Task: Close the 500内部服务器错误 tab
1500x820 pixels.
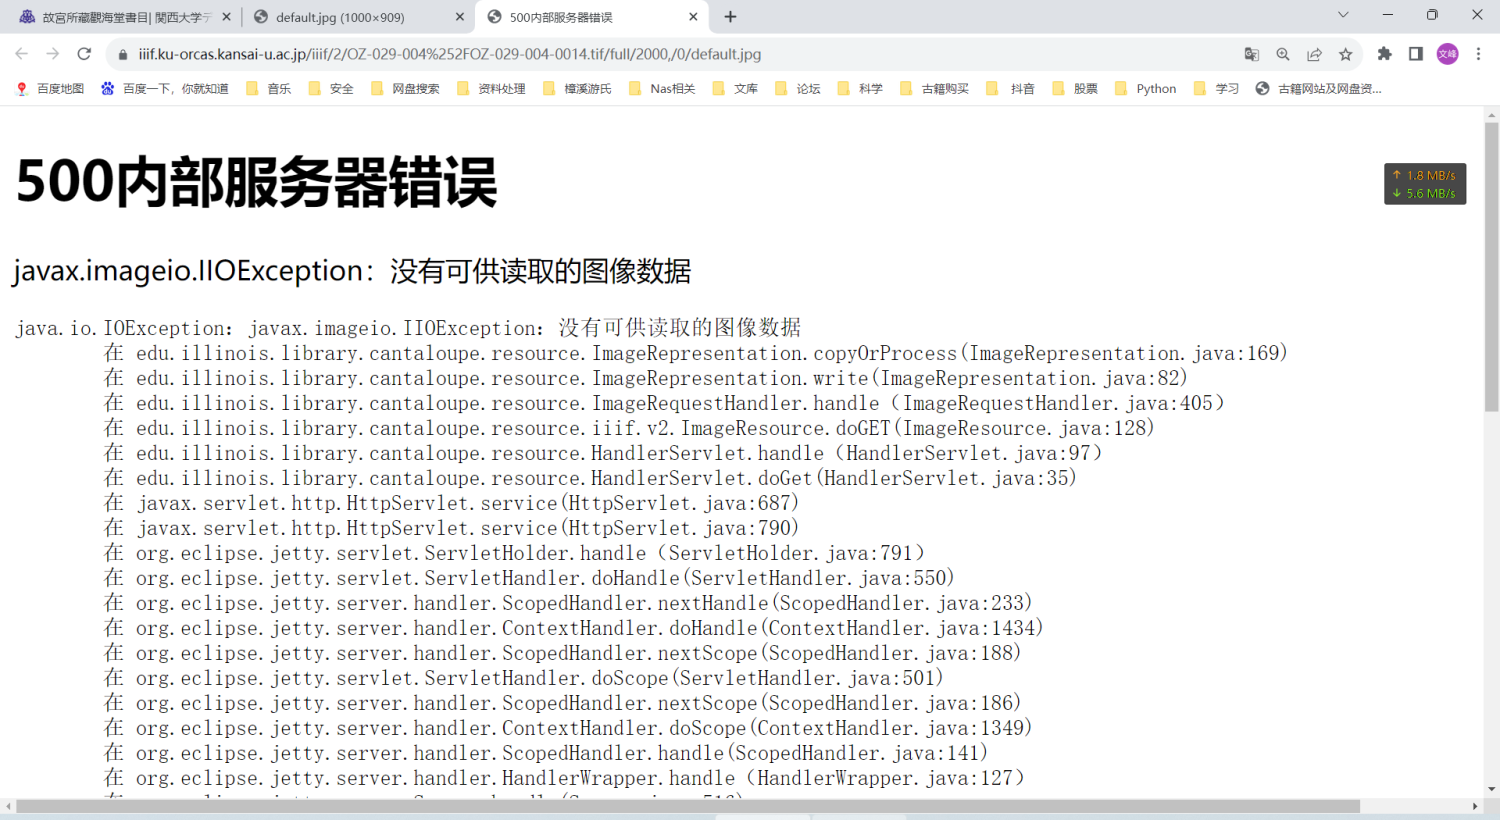Action: (x=693, y=17)
